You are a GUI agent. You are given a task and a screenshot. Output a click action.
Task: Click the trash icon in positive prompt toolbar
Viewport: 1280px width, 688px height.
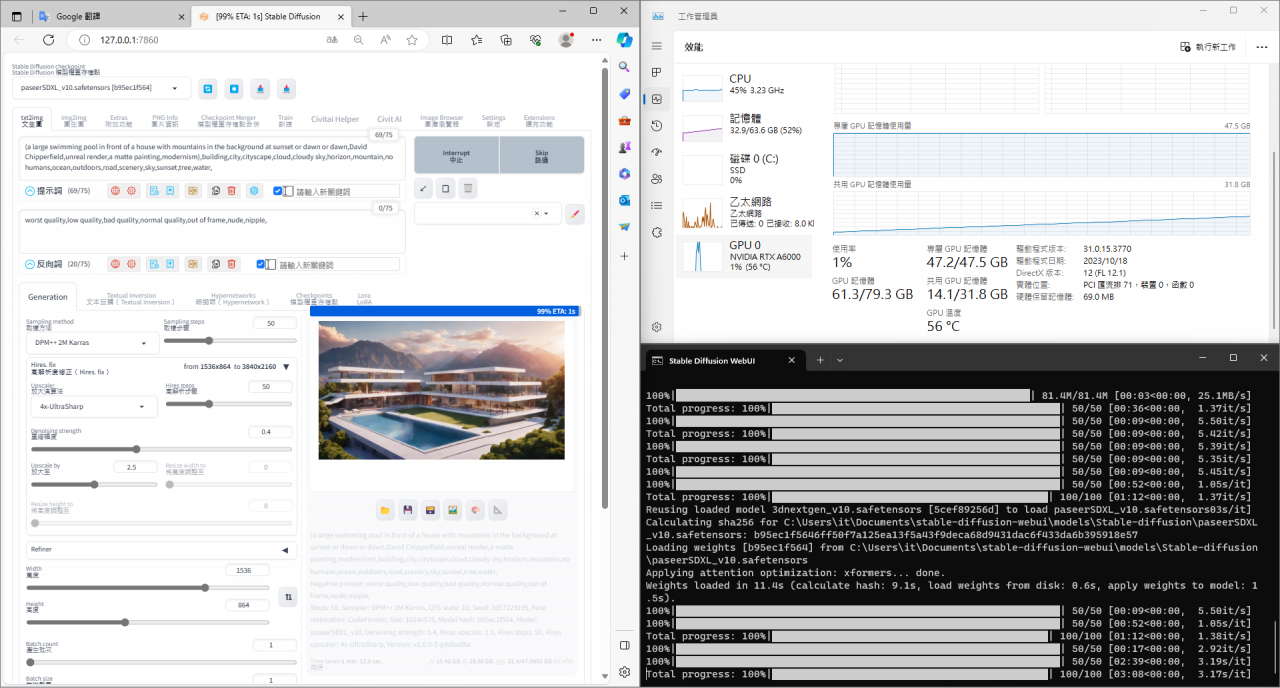(x=232, y=191)
